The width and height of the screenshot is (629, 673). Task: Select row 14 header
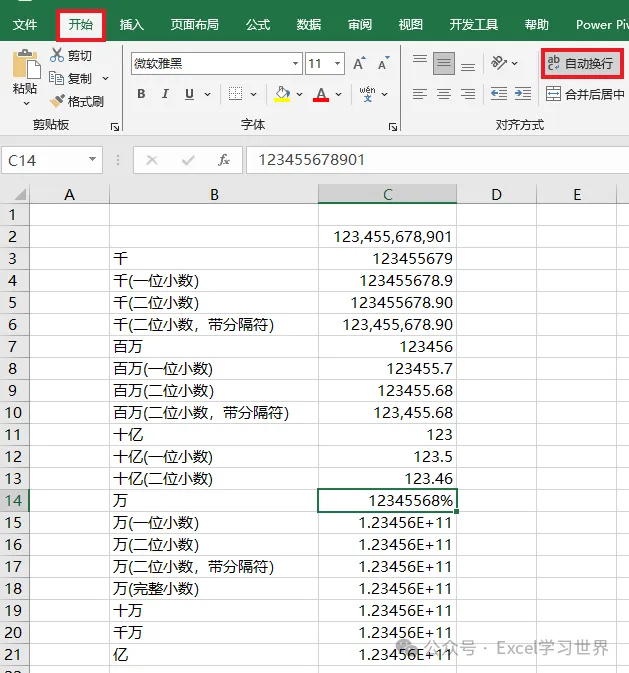click(15, 500)
